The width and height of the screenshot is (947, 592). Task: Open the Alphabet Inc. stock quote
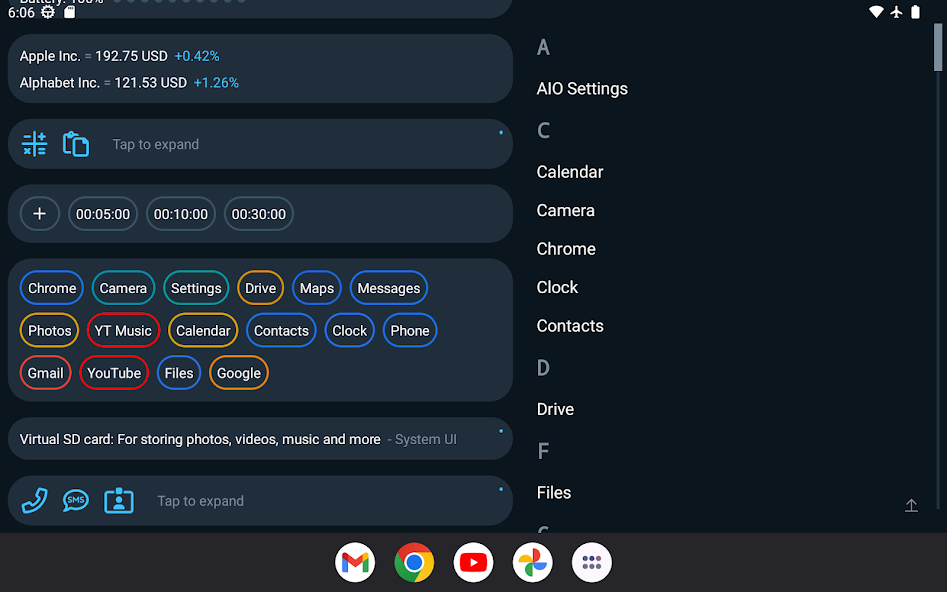129,83
